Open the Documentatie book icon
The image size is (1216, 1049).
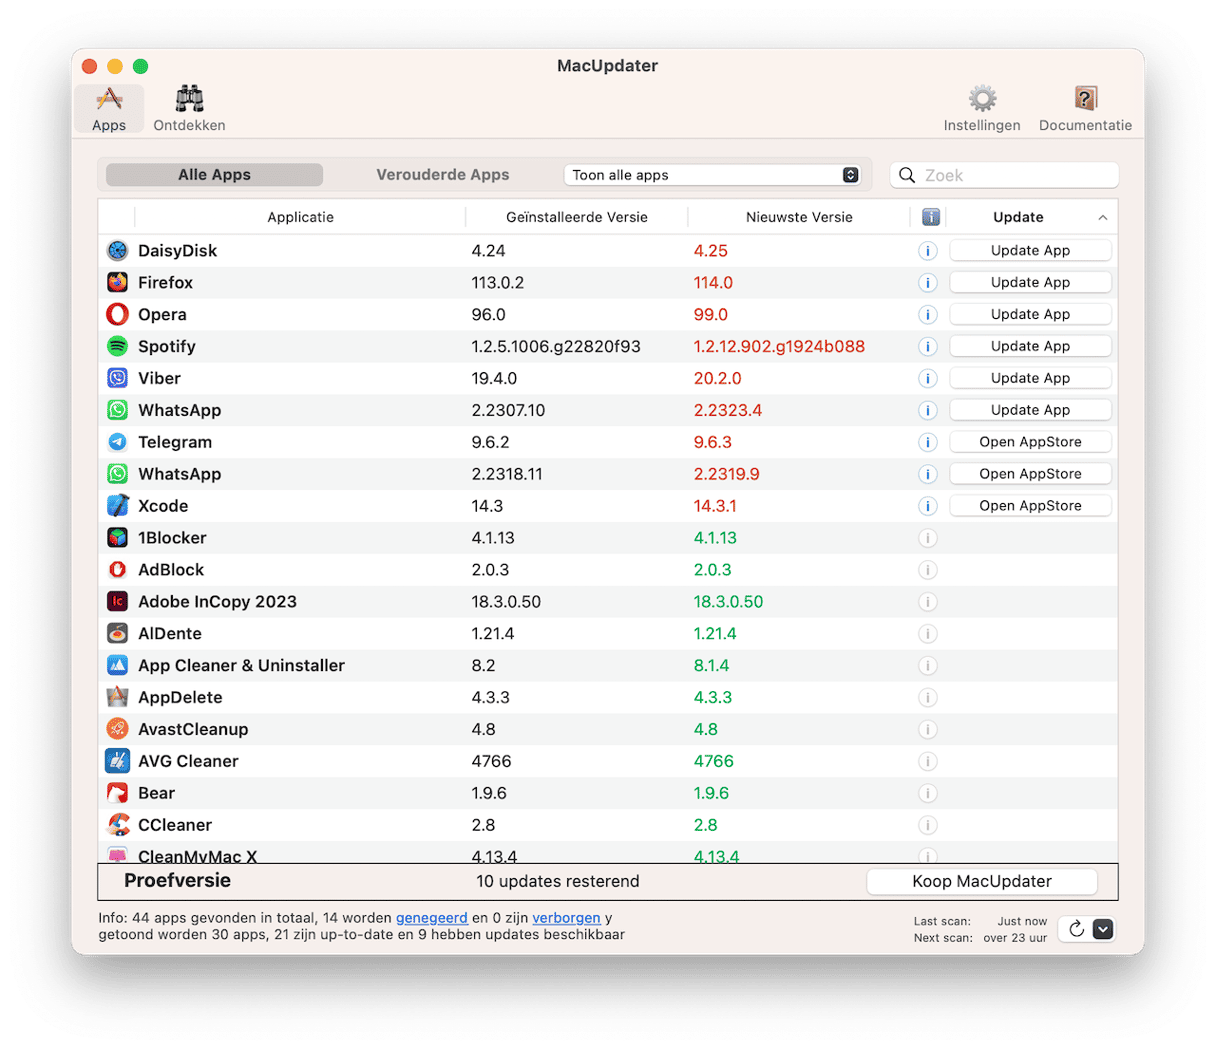1085,109
